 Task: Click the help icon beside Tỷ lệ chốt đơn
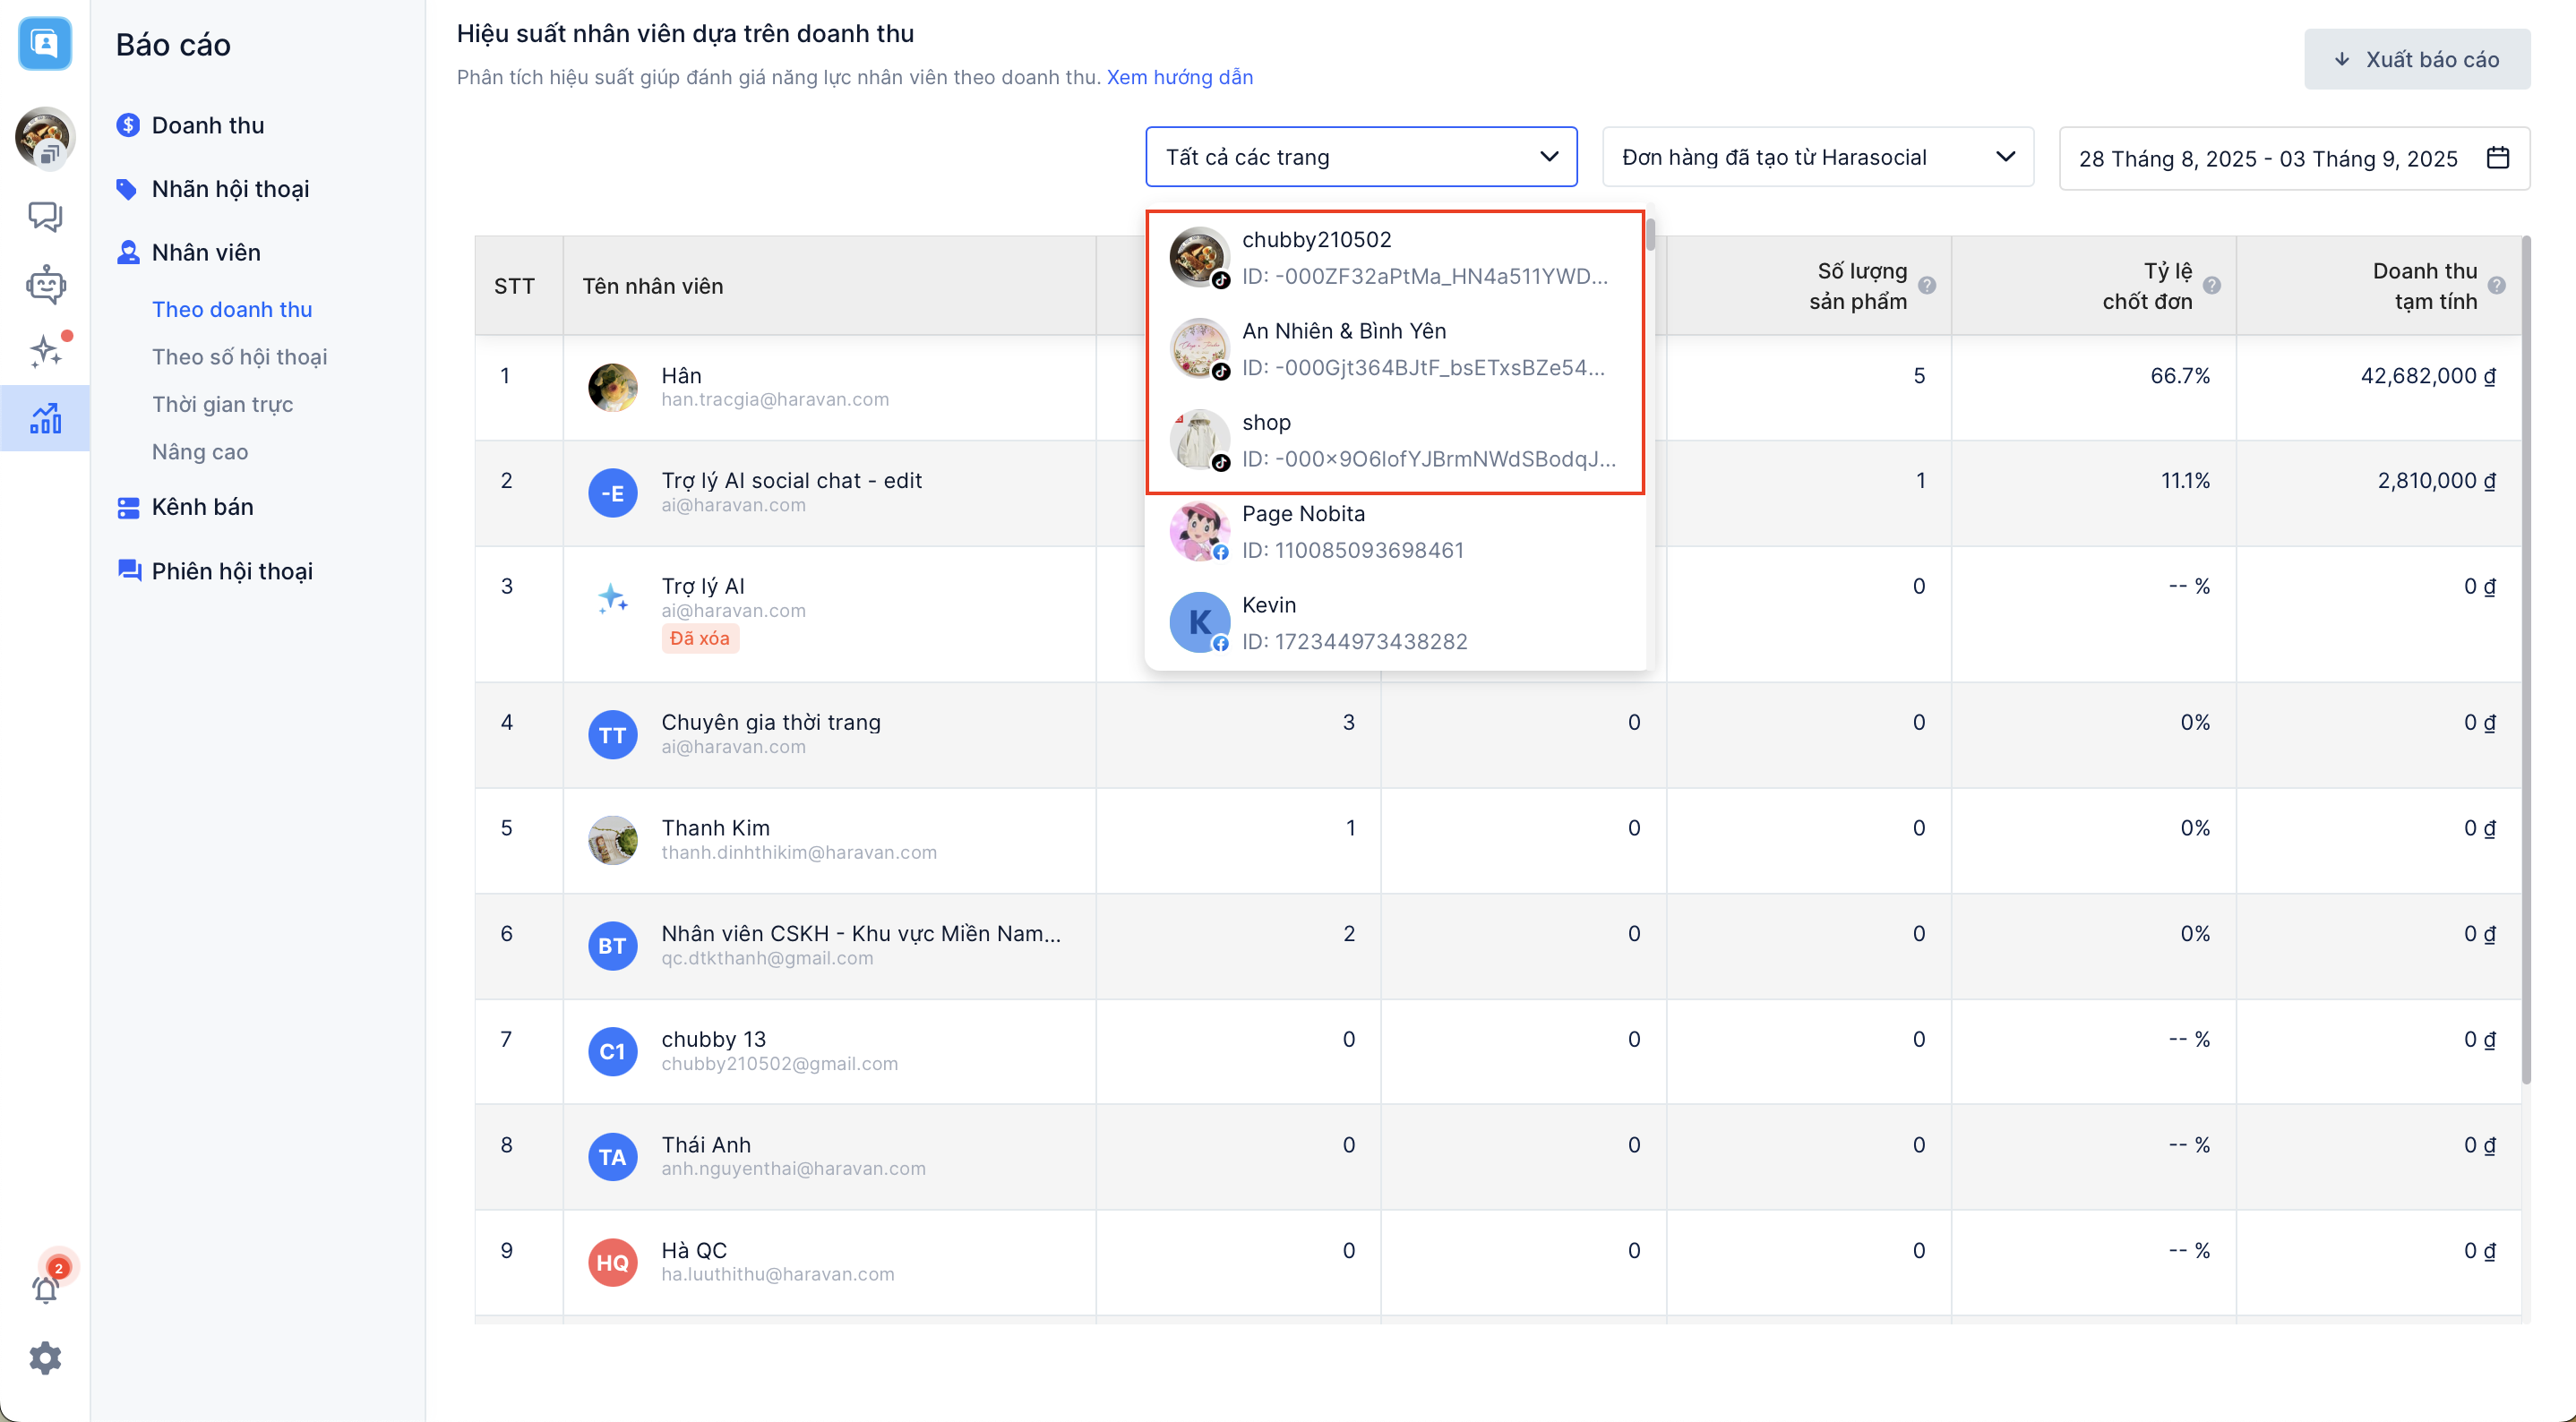(x=2212, y=286)
